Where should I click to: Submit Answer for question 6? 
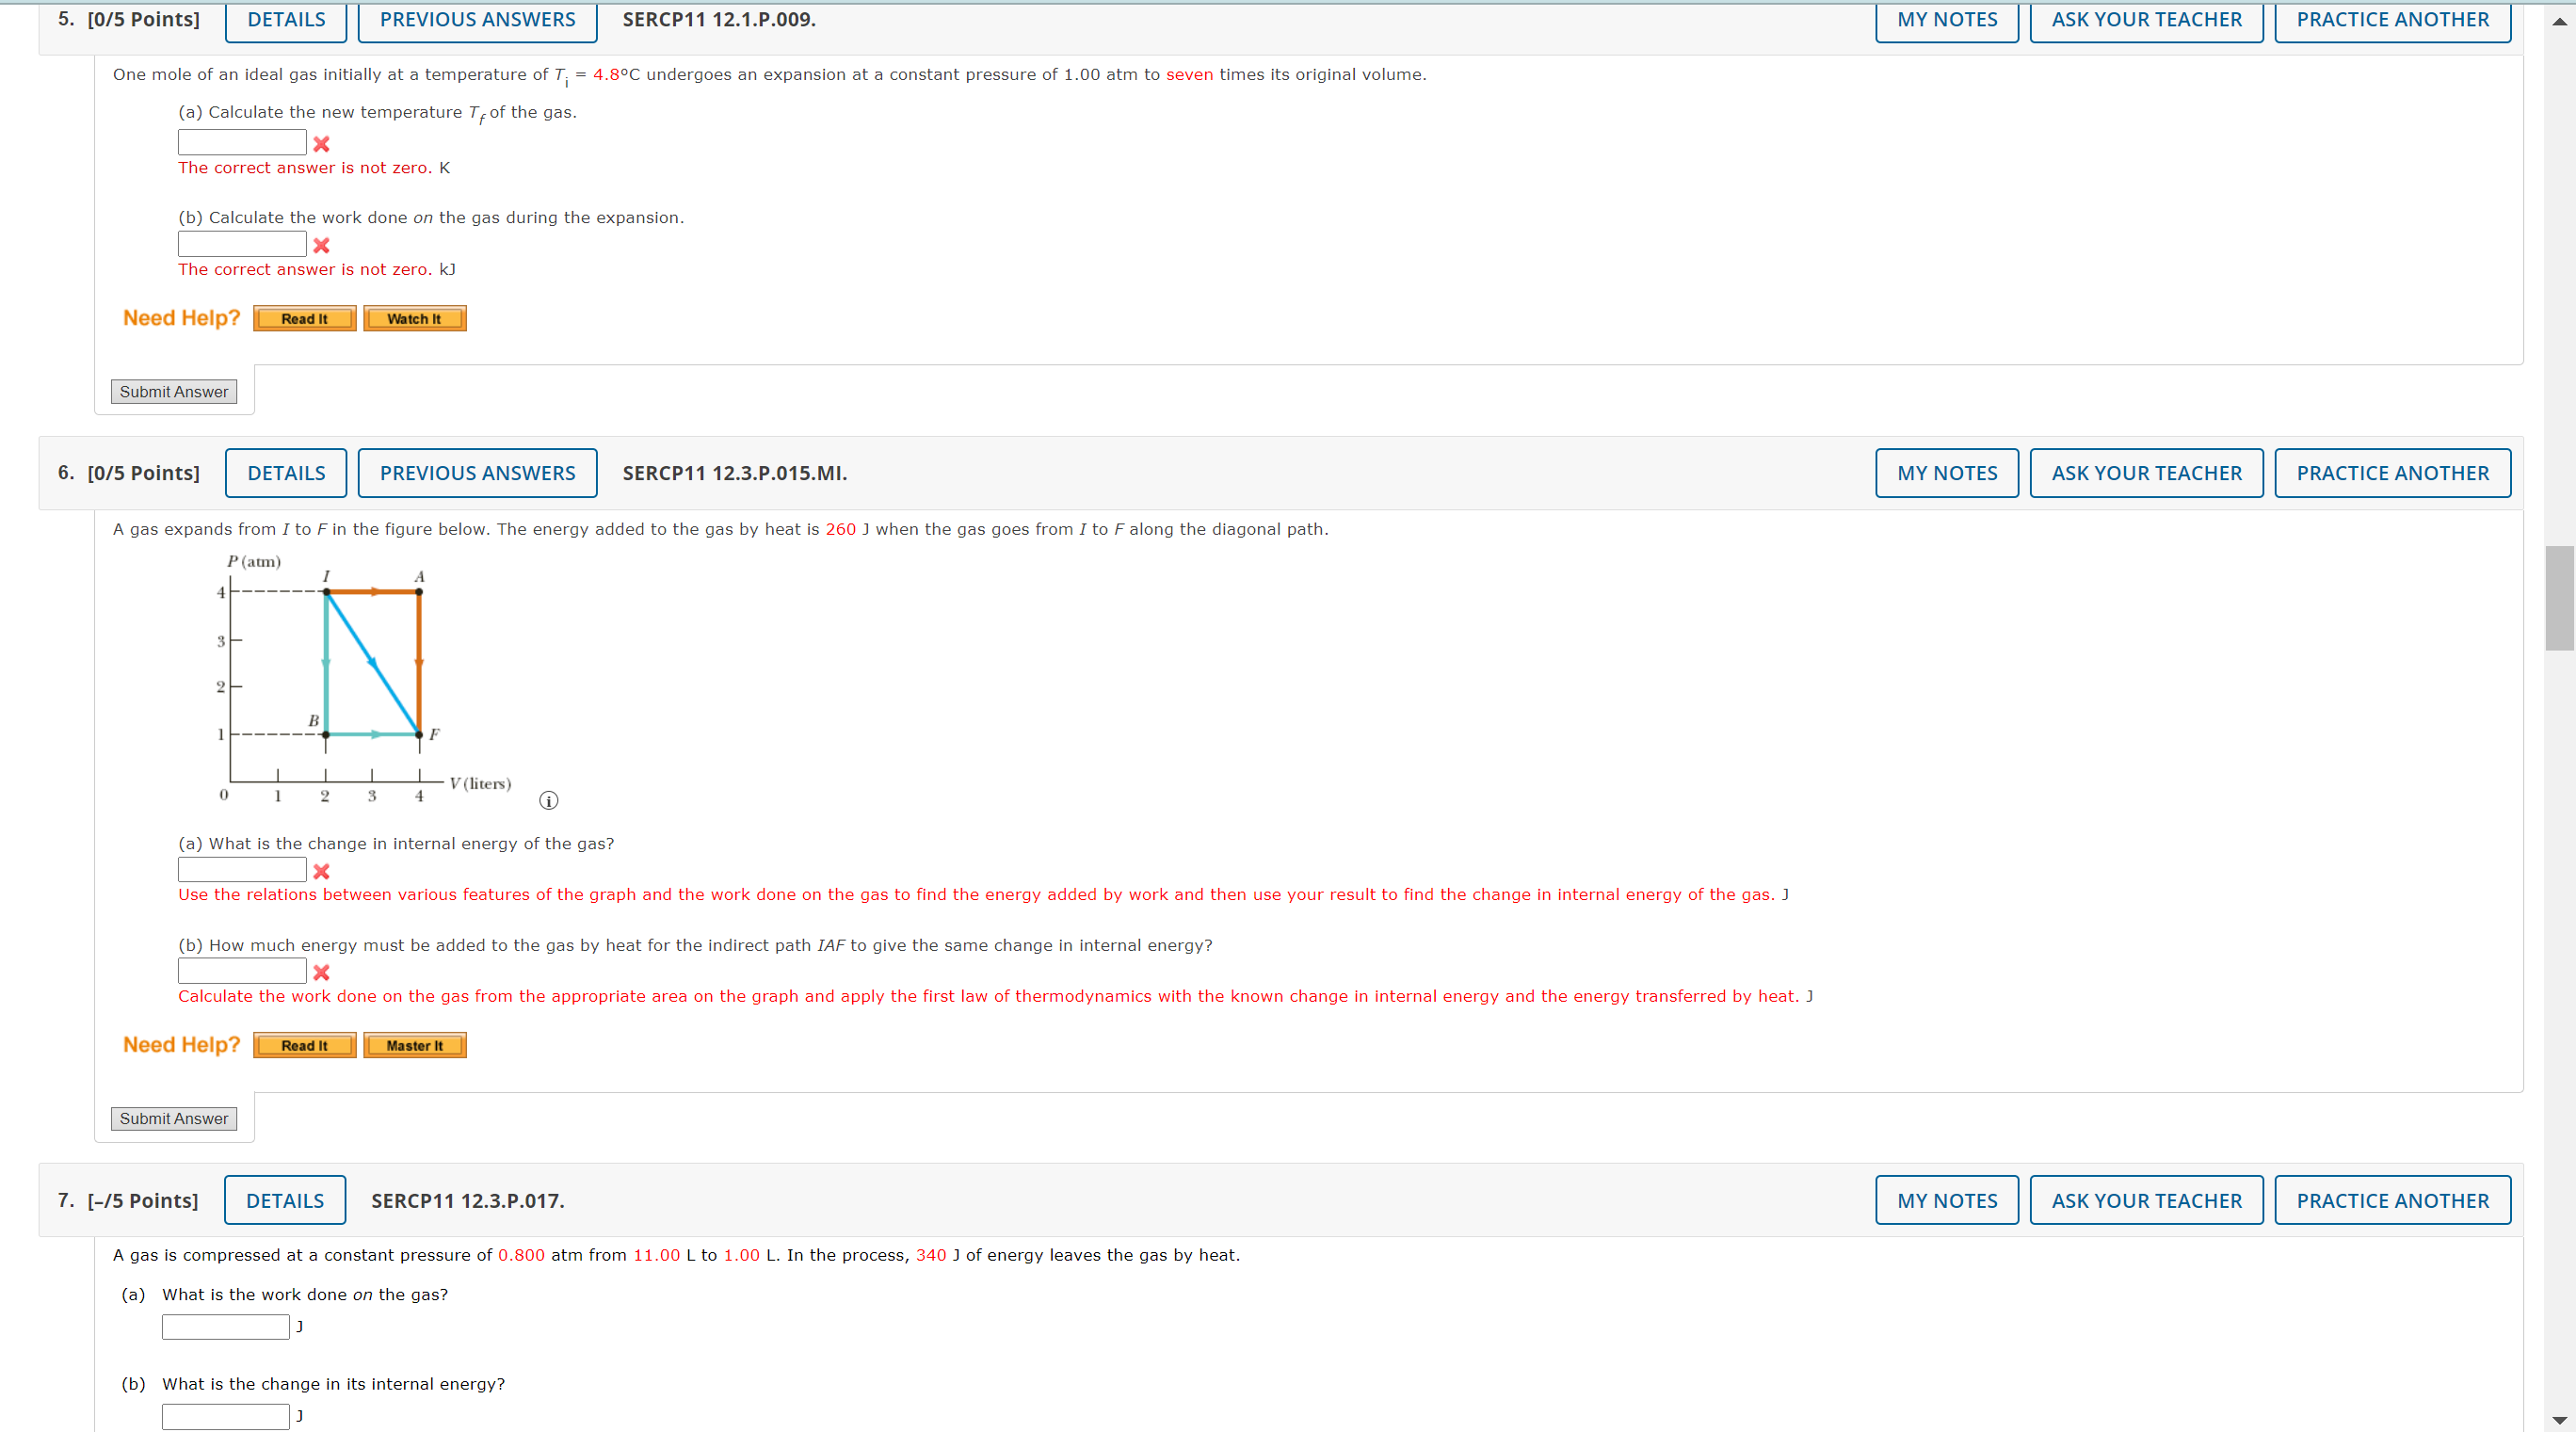tap(174, 1118)
